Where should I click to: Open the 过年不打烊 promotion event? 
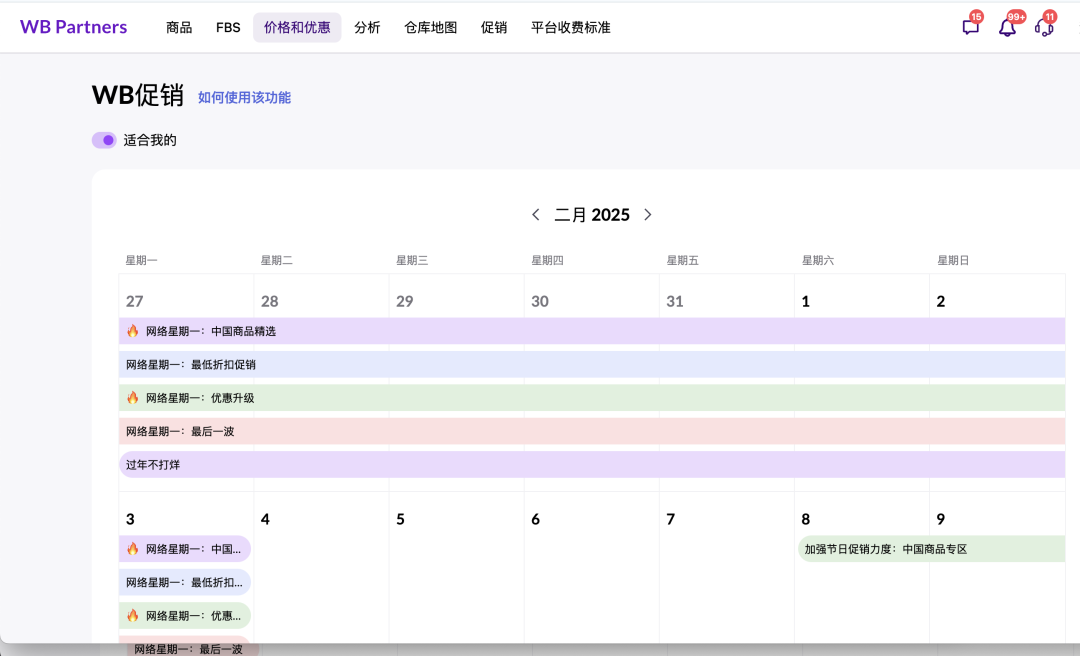coord(590,465)
